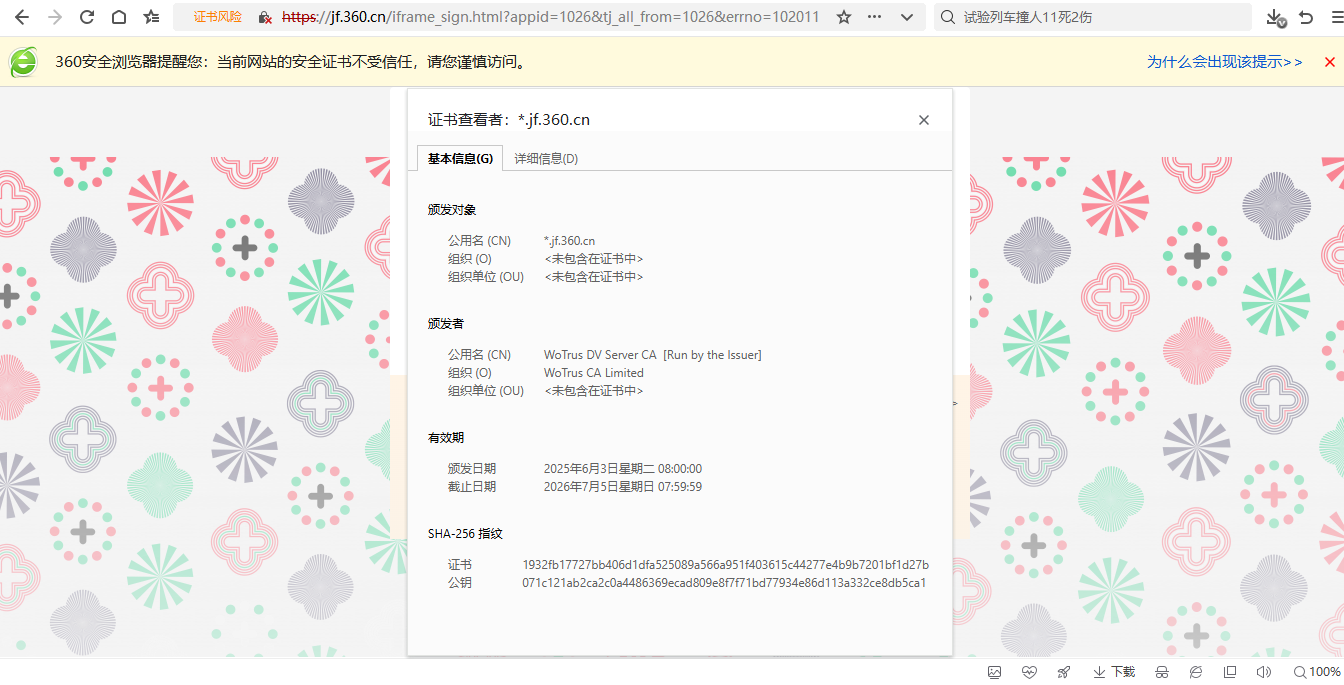Click the 颁发对象 section heading
The height and width of the screenshot is (685, 1344).
pyautogui.click(x=452, y=210)
